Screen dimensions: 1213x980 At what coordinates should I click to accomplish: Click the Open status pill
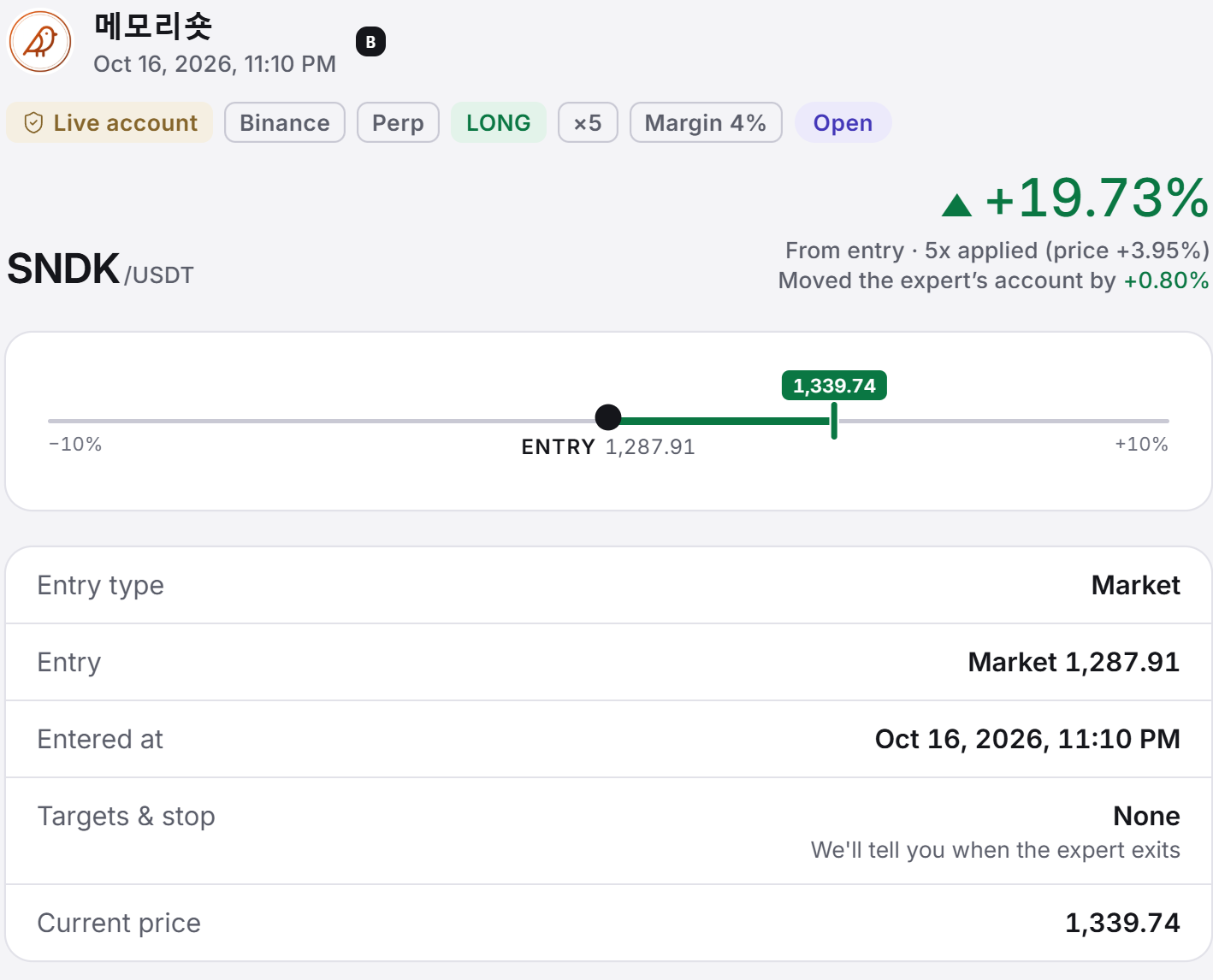[x=843, y=123]
